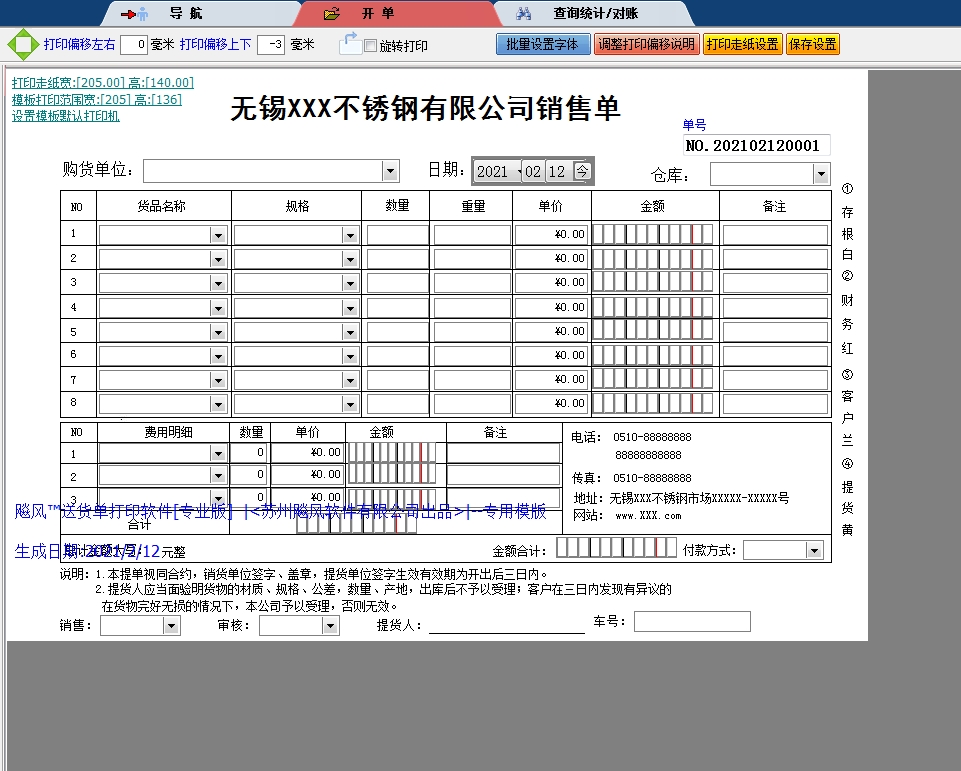Click the rotate print arrow icon
961x771 pixels.
coord(349,43)
